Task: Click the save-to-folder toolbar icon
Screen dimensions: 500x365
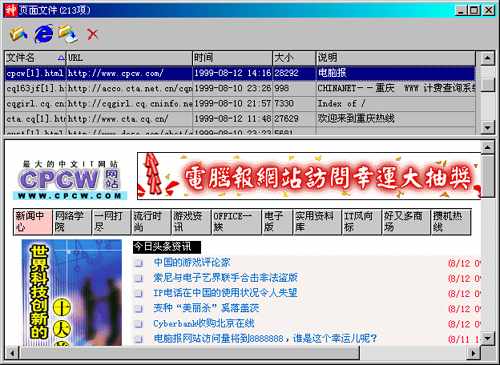Action: [68, 34]
